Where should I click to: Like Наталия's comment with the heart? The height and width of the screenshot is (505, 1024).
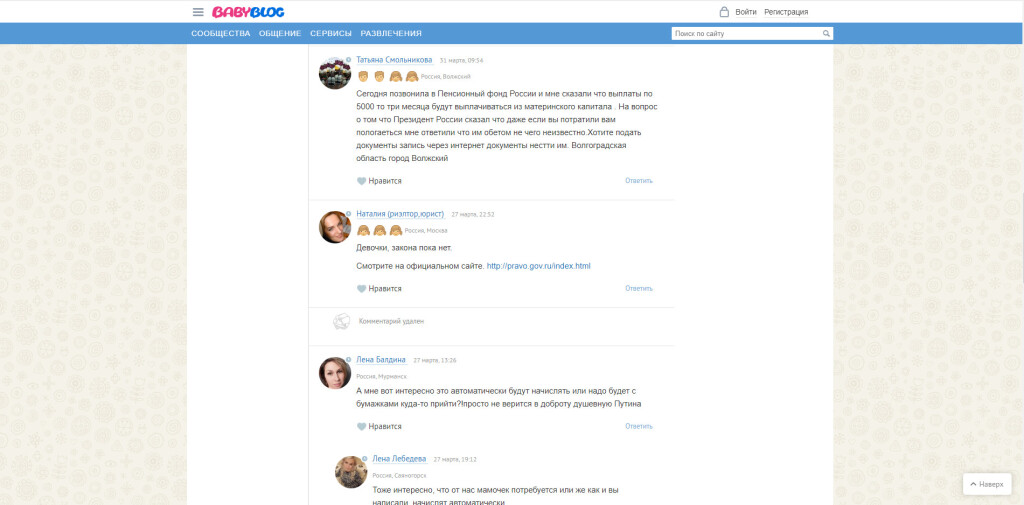pyautogui.click(x=362, y=288)
